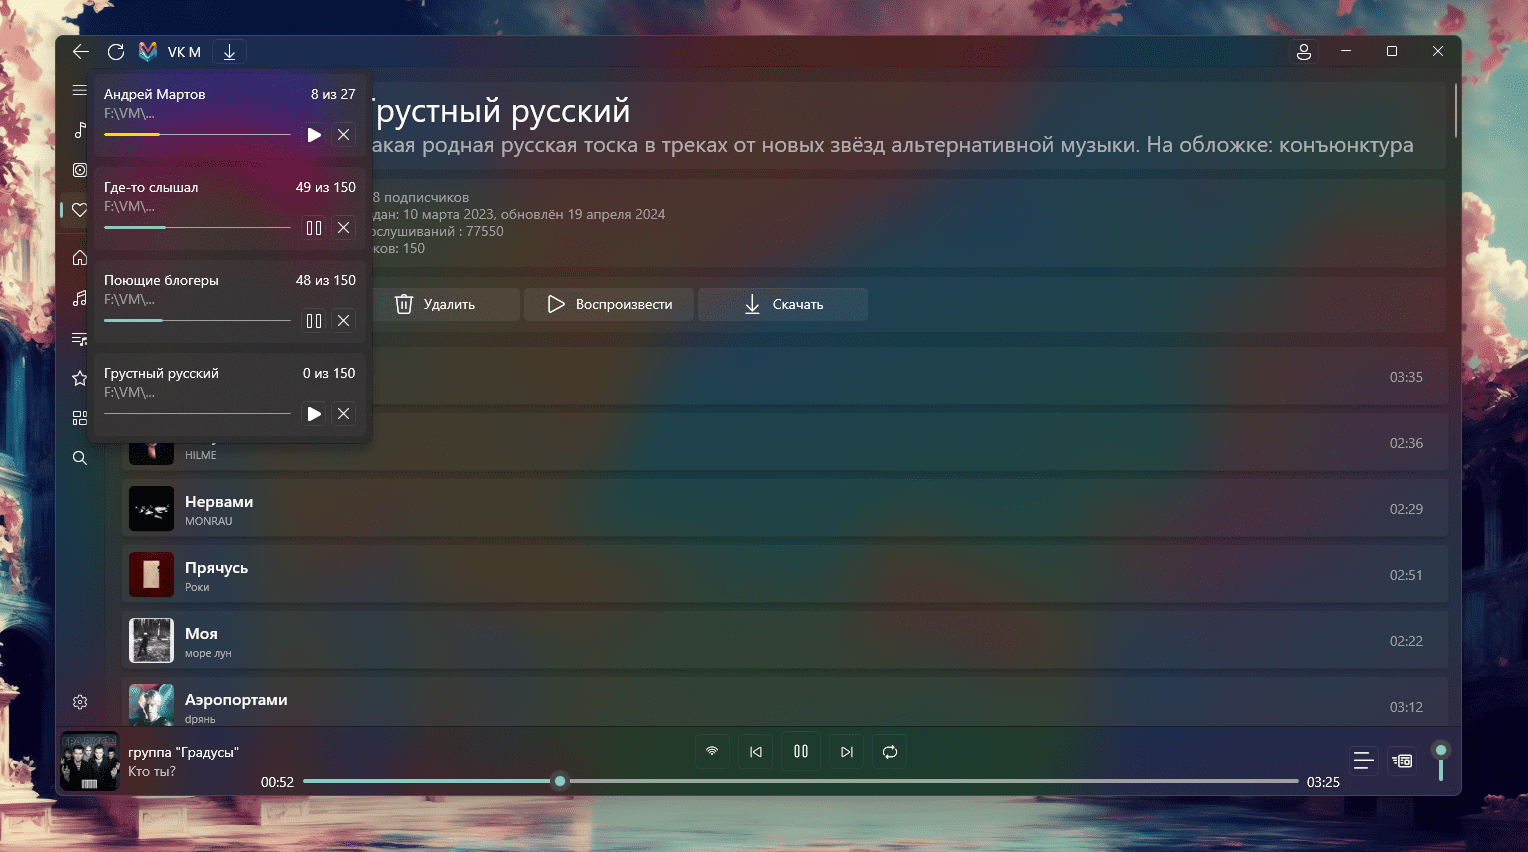Click the Удалить playlist button
This screenshot has width=1528, height=852.
446,304
